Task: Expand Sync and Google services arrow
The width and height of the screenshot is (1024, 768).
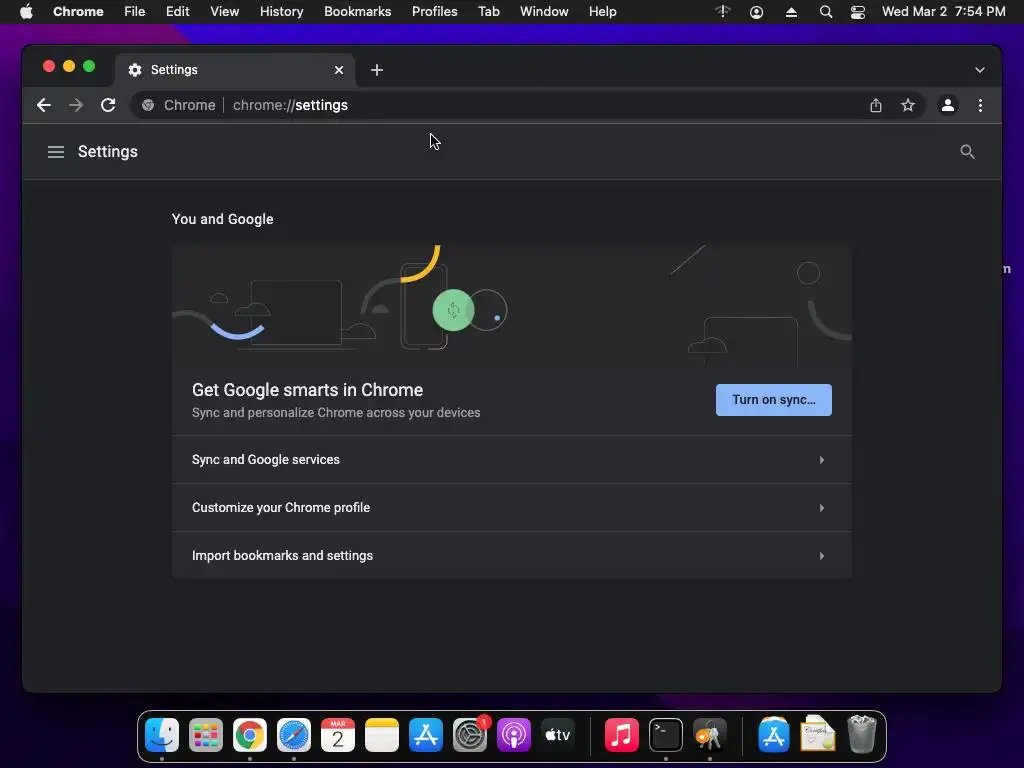Action: pyautogui.click(x=822, y=460)
